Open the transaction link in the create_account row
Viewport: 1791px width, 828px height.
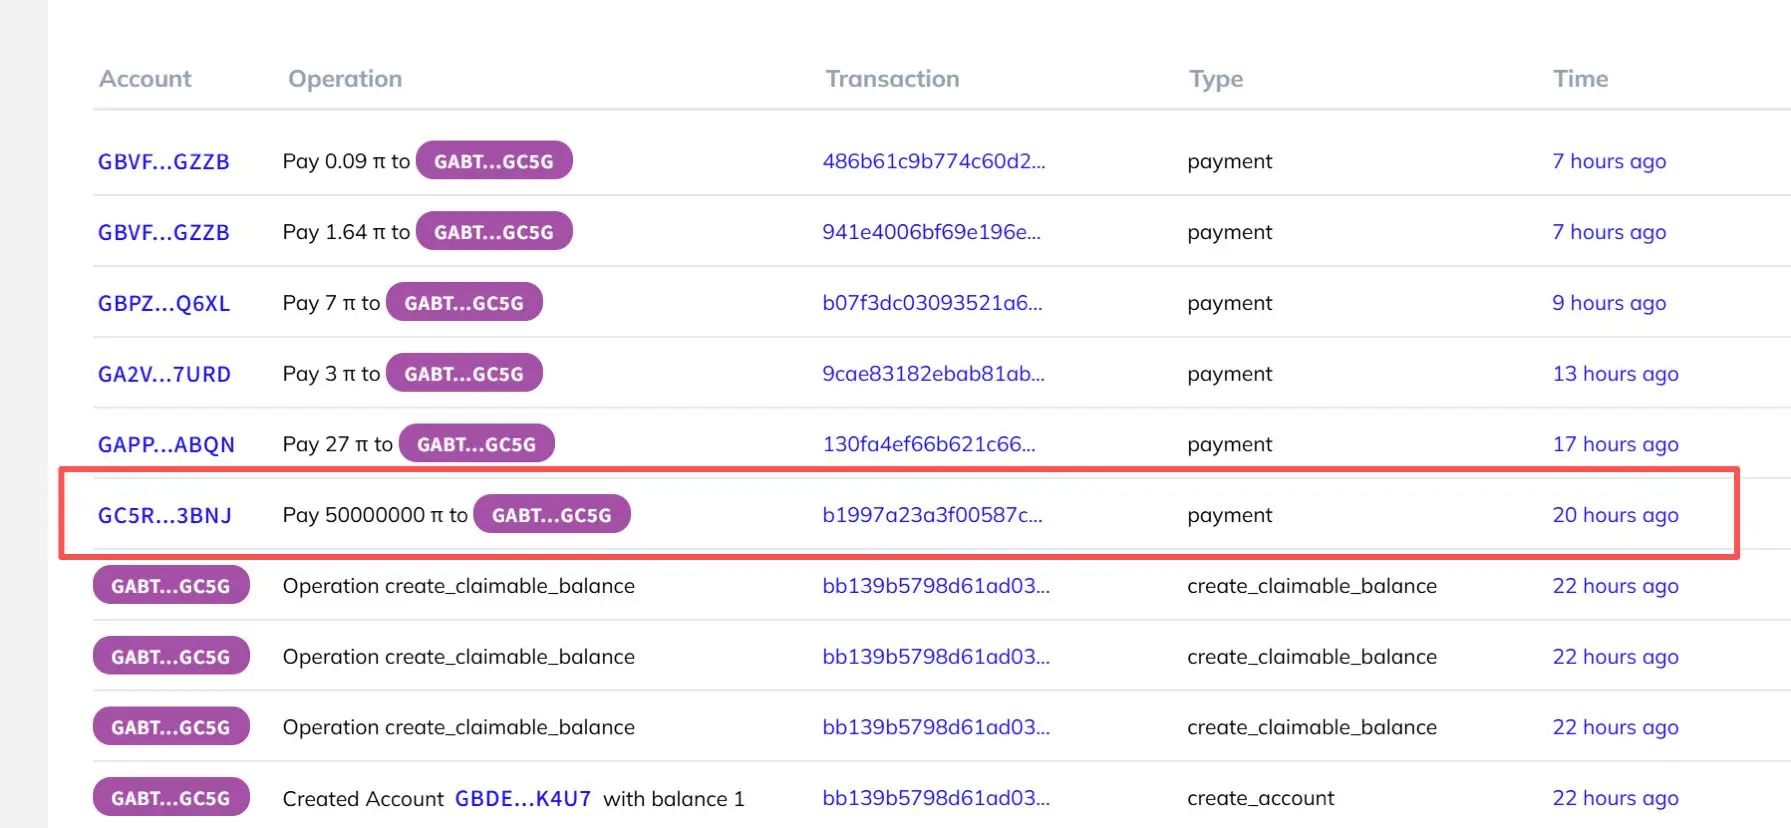[x=936, y=798]
